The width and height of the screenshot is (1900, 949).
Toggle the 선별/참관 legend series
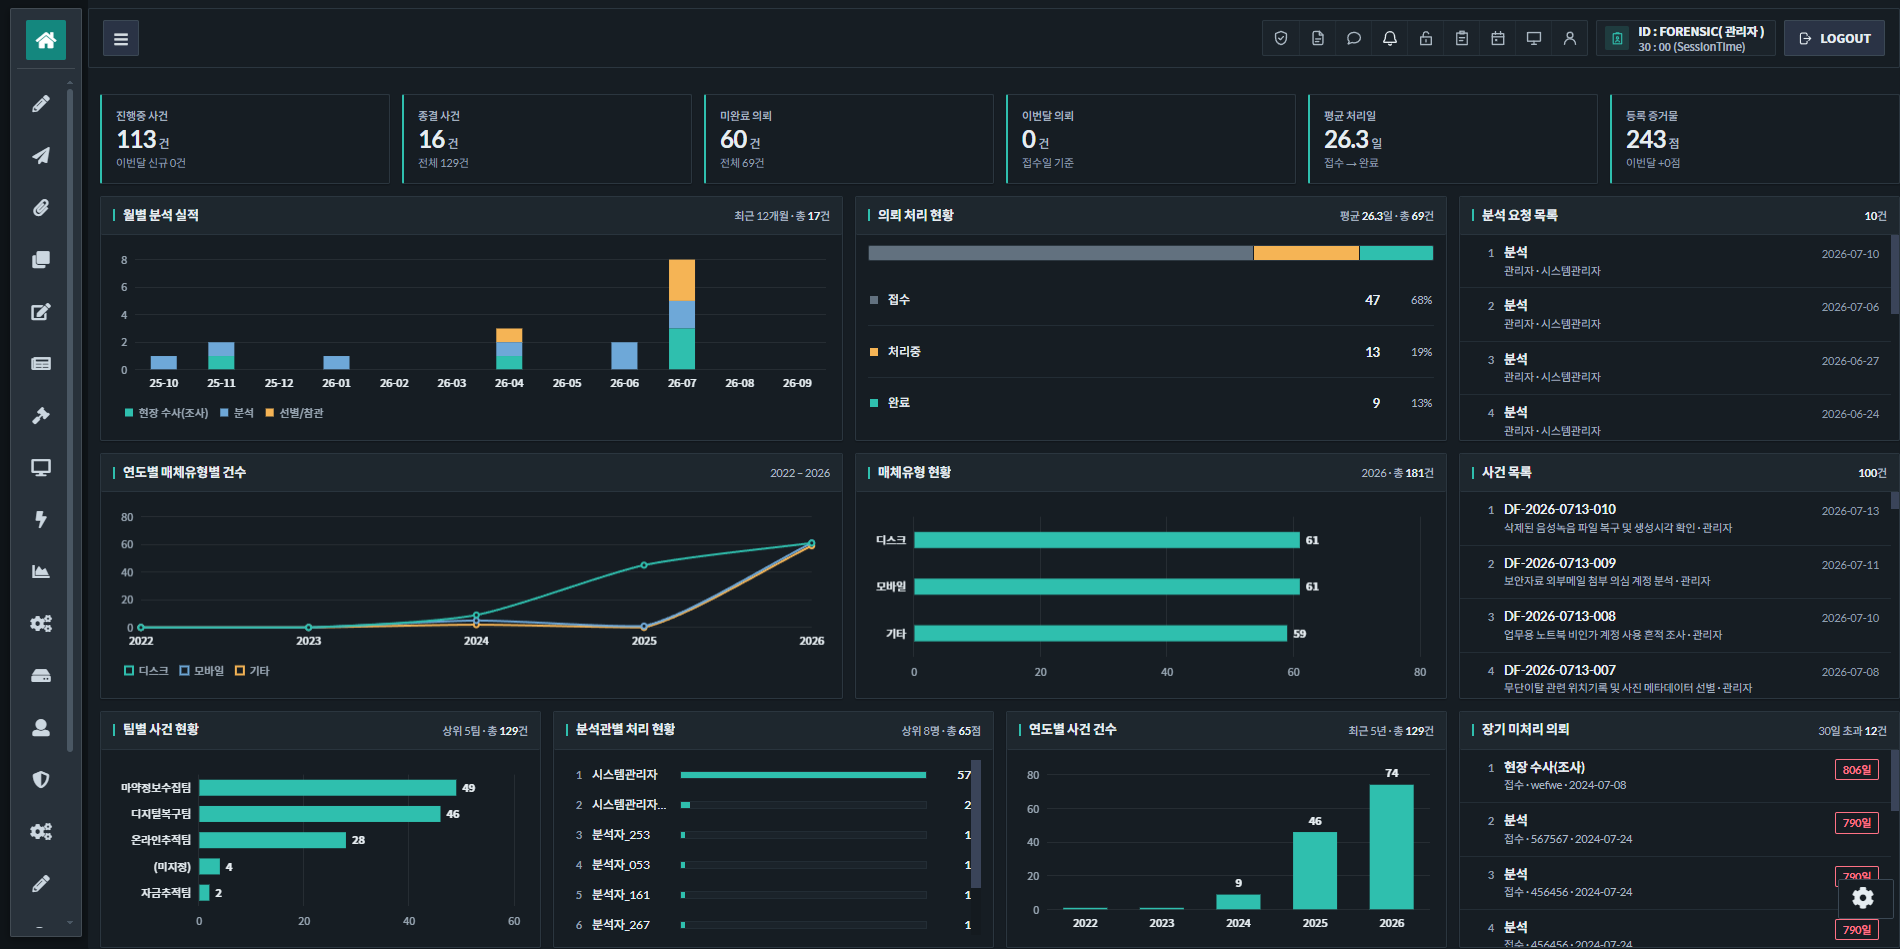click(x=294, y=413)
